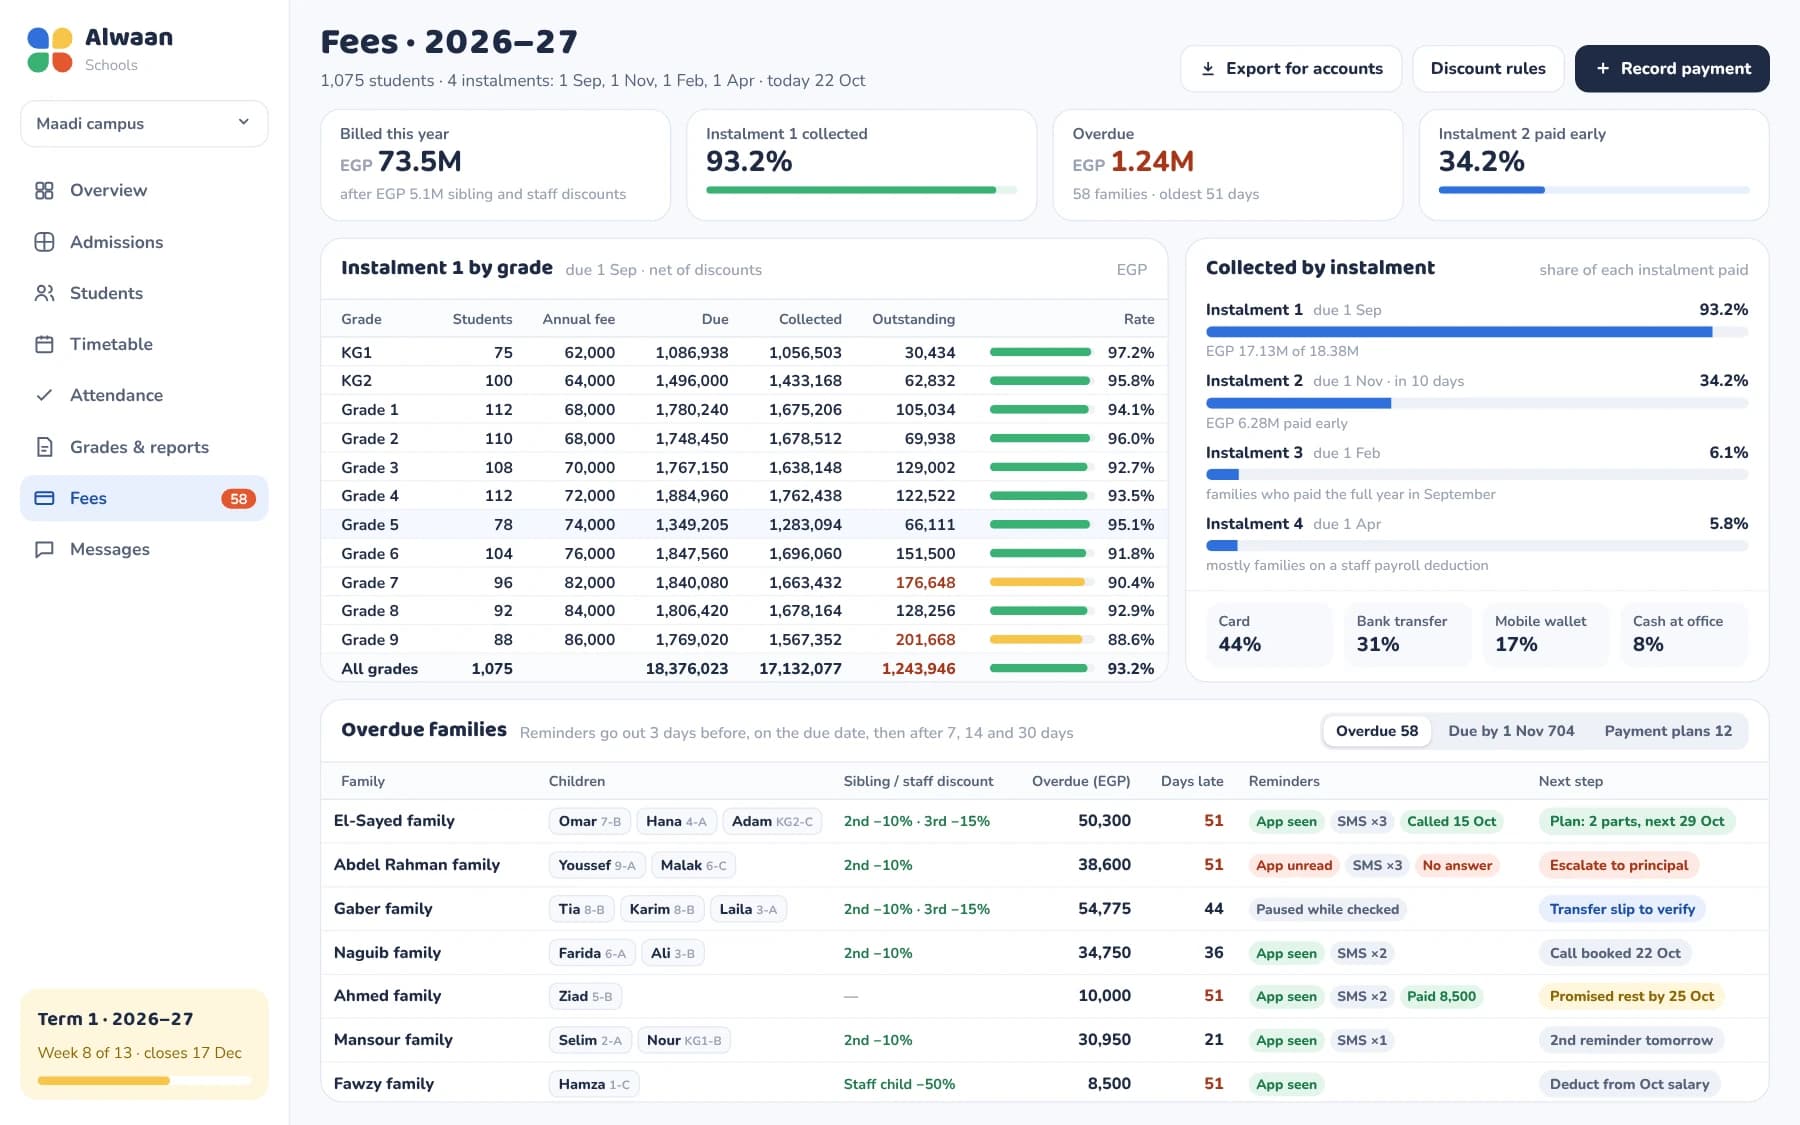1800x1125 pixels.
Task: Click the Record payment button label
Action: click(1686, 68)
